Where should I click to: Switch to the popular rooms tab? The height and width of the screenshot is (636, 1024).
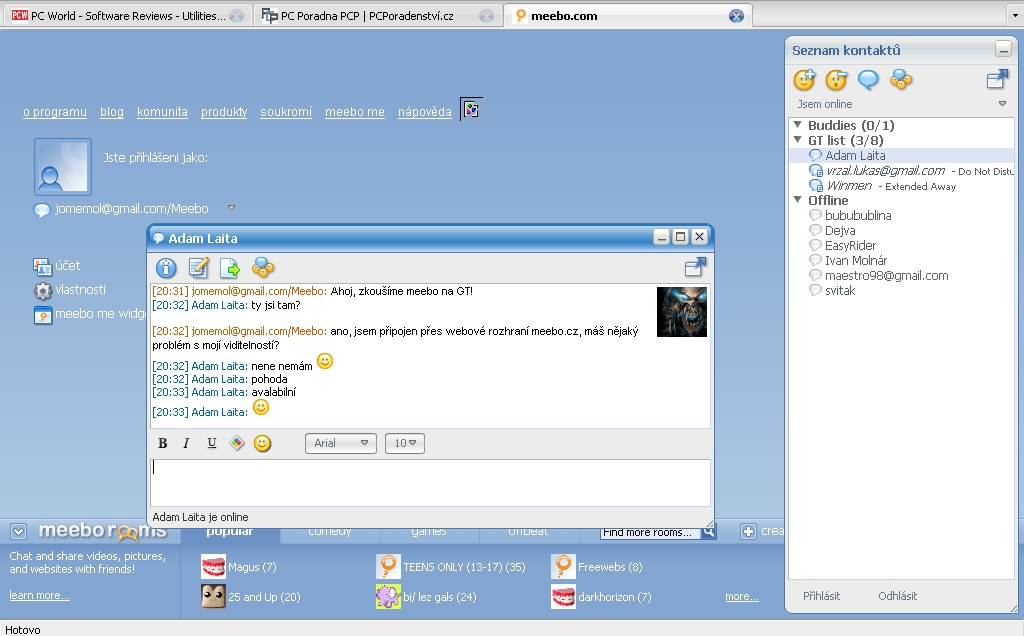230,532
